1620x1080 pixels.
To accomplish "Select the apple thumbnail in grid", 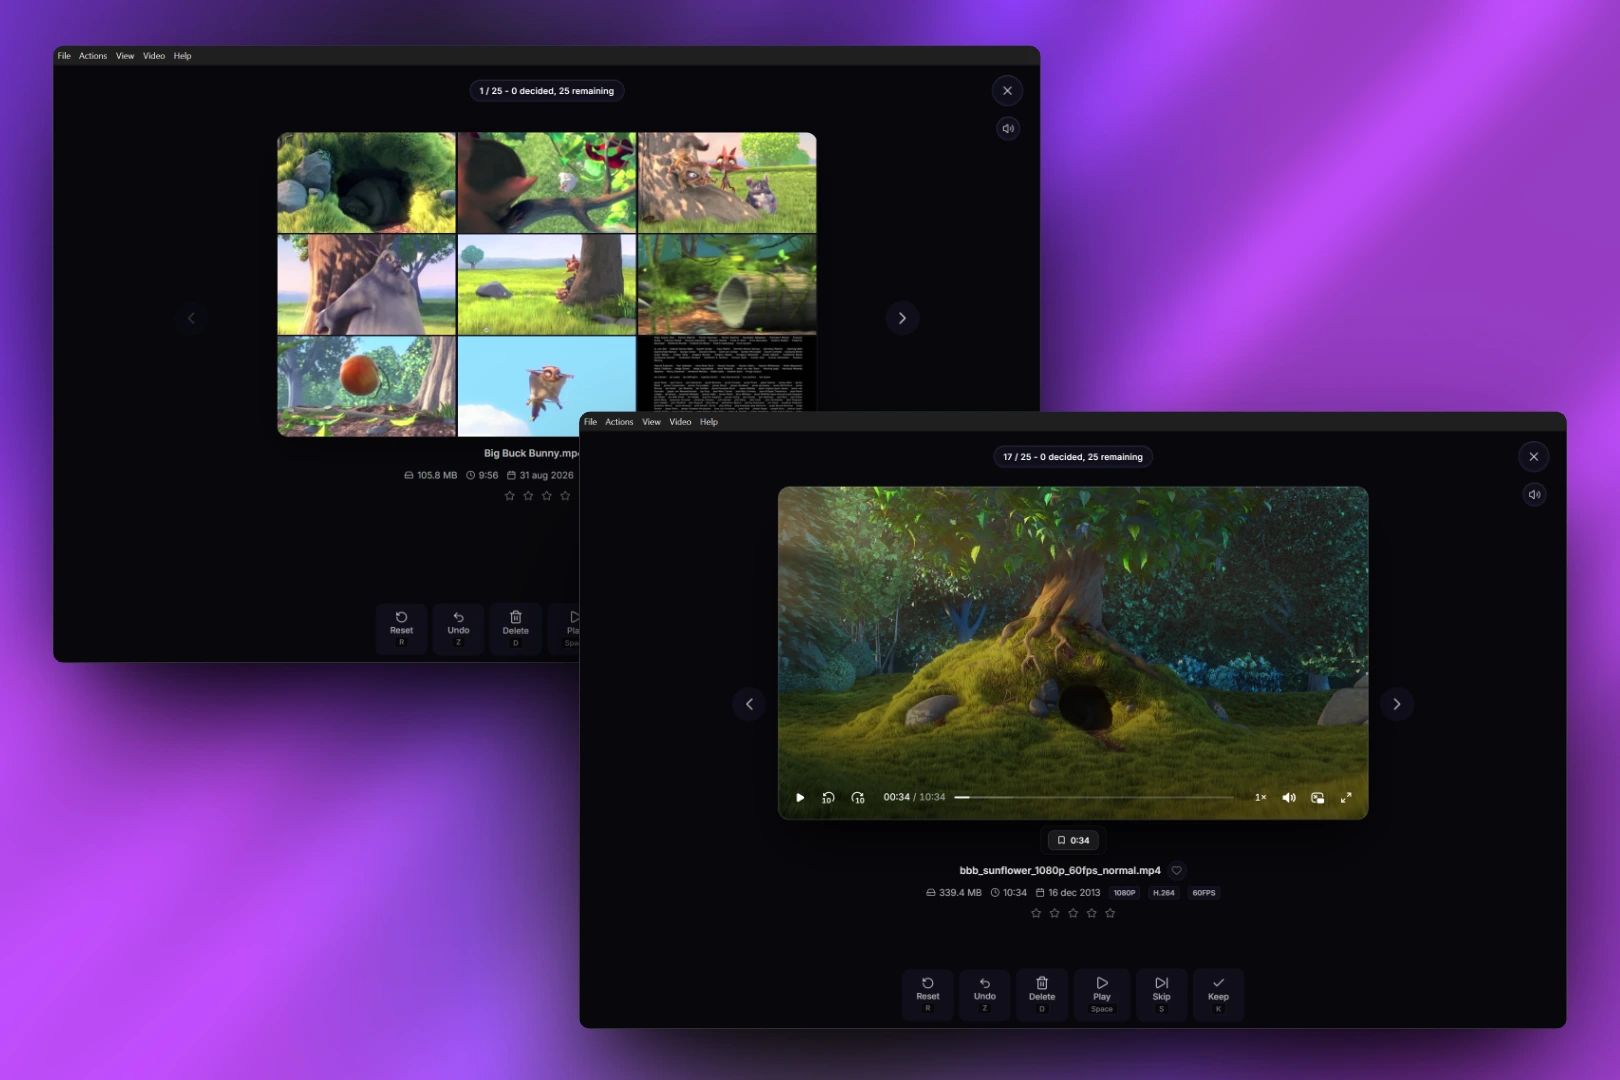I will coord(366,386).
